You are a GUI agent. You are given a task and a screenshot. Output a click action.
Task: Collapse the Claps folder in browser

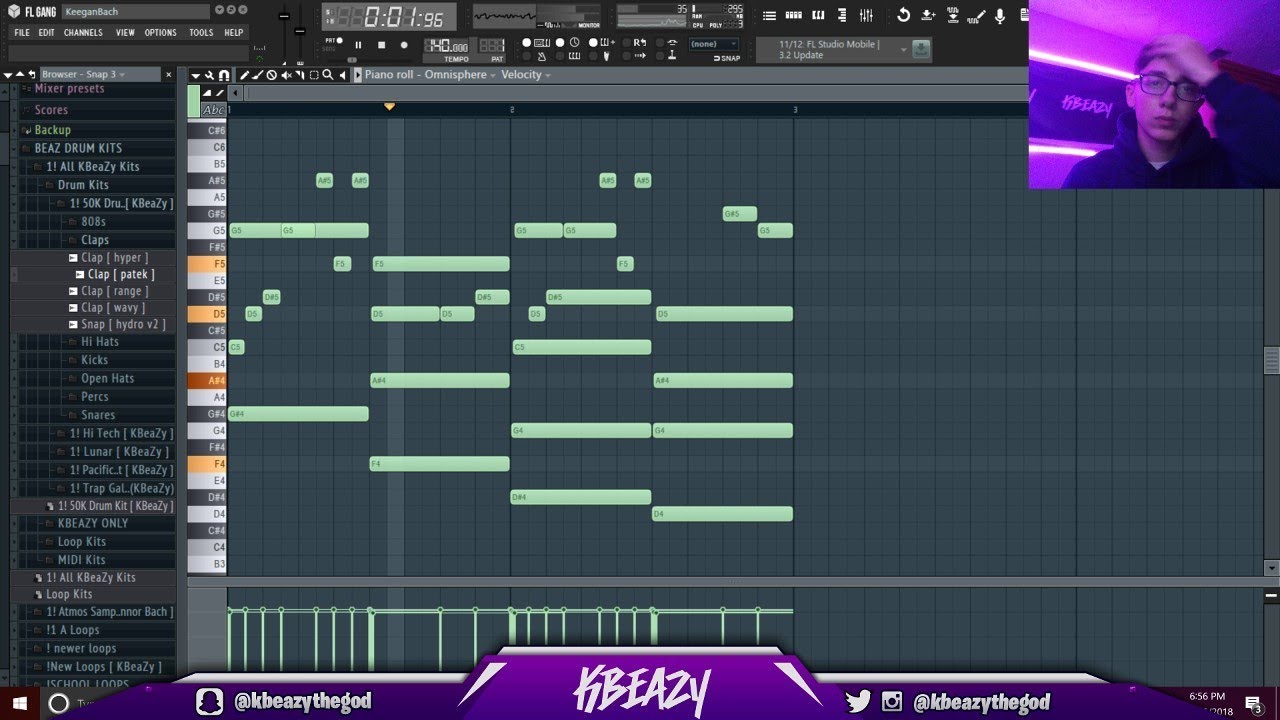coord(95,240)
